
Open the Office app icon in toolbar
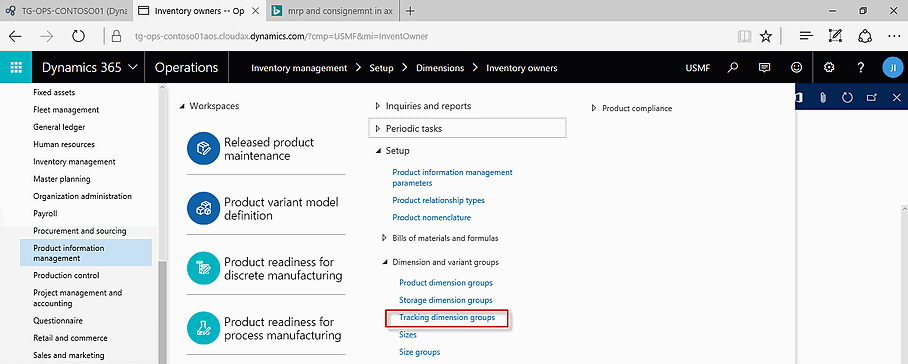coord(799,97)
